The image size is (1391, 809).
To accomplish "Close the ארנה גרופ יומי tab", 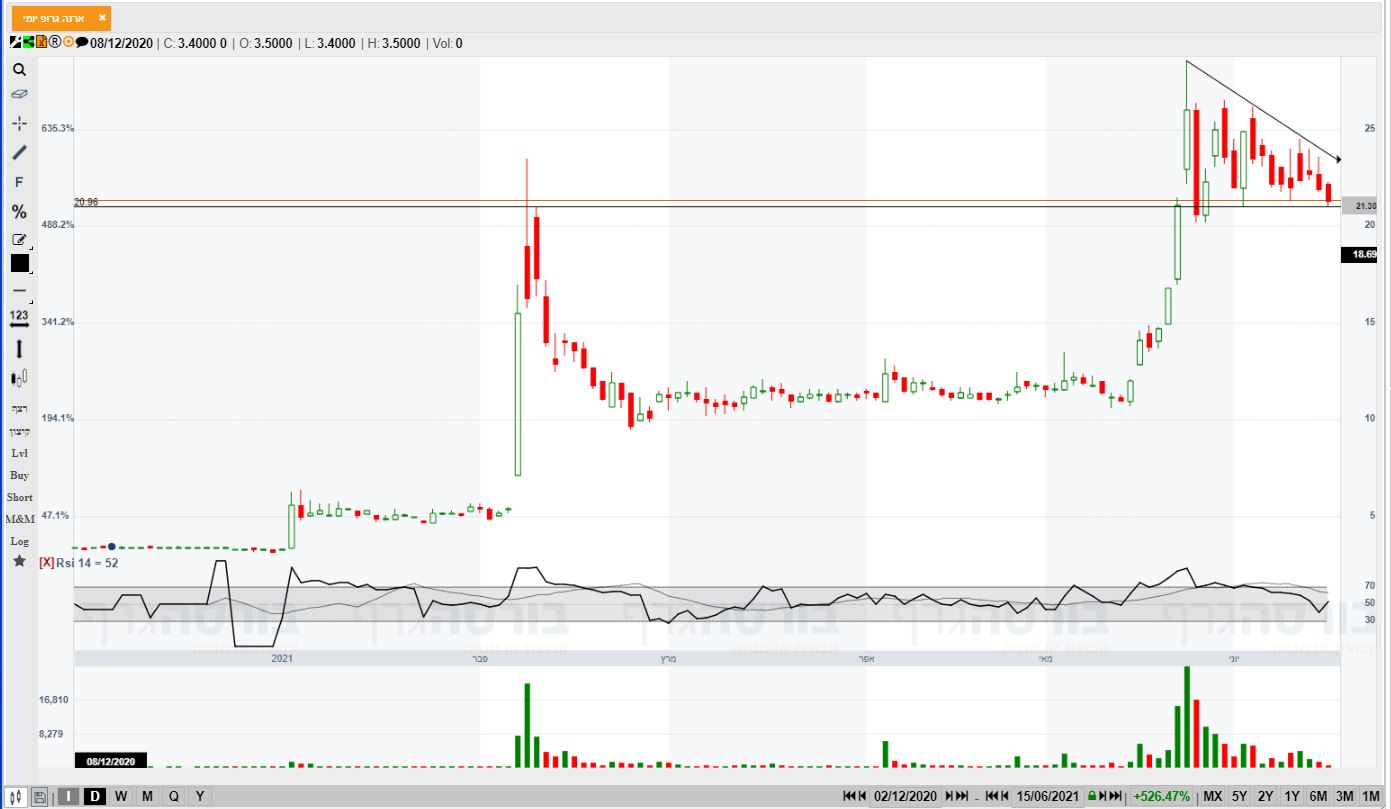I will pos(102,18).
